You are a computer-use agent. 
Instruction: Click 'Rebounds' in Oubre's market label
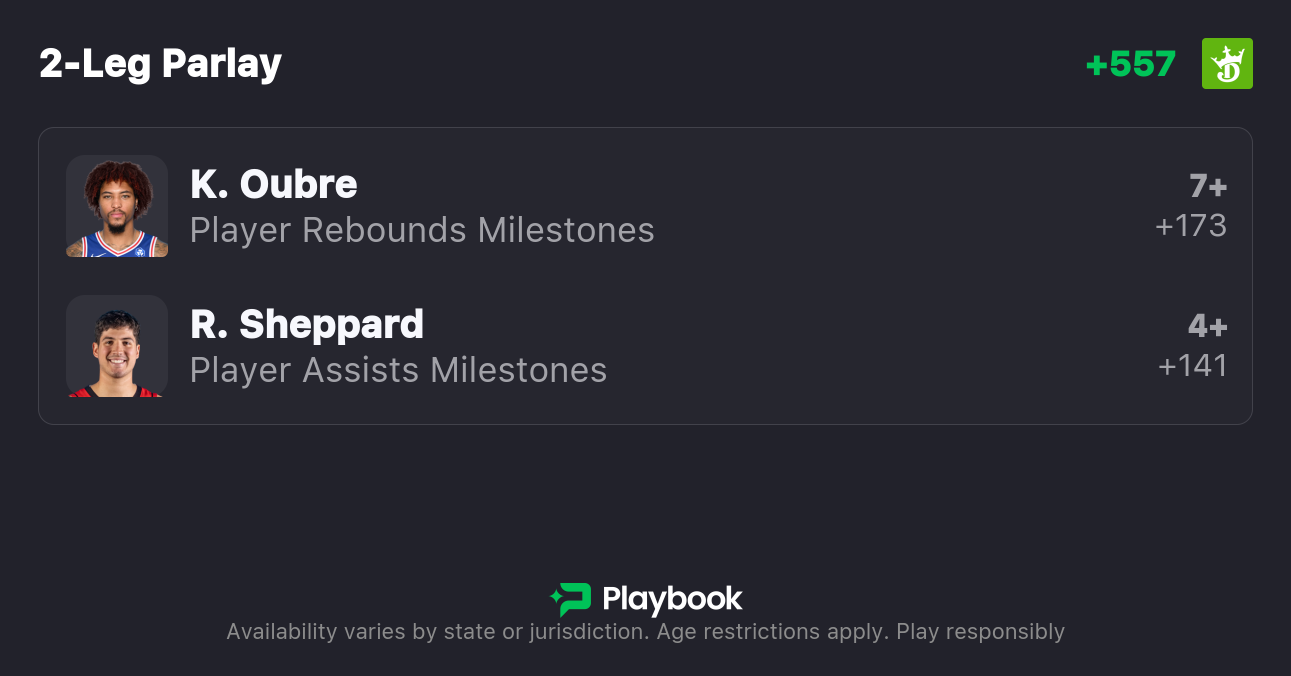click(384, 230)
